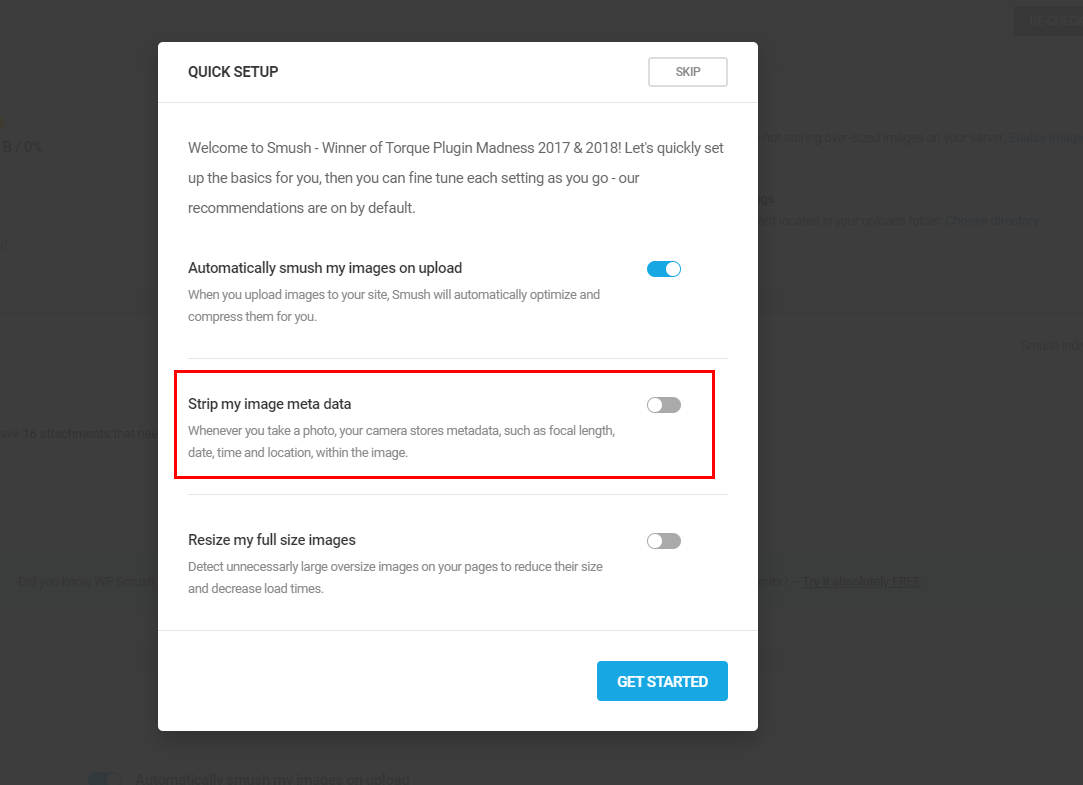Viewport: 1083px width, 785px height.
Task: Click the oversize images description text
Action: [x=395, y=577]
